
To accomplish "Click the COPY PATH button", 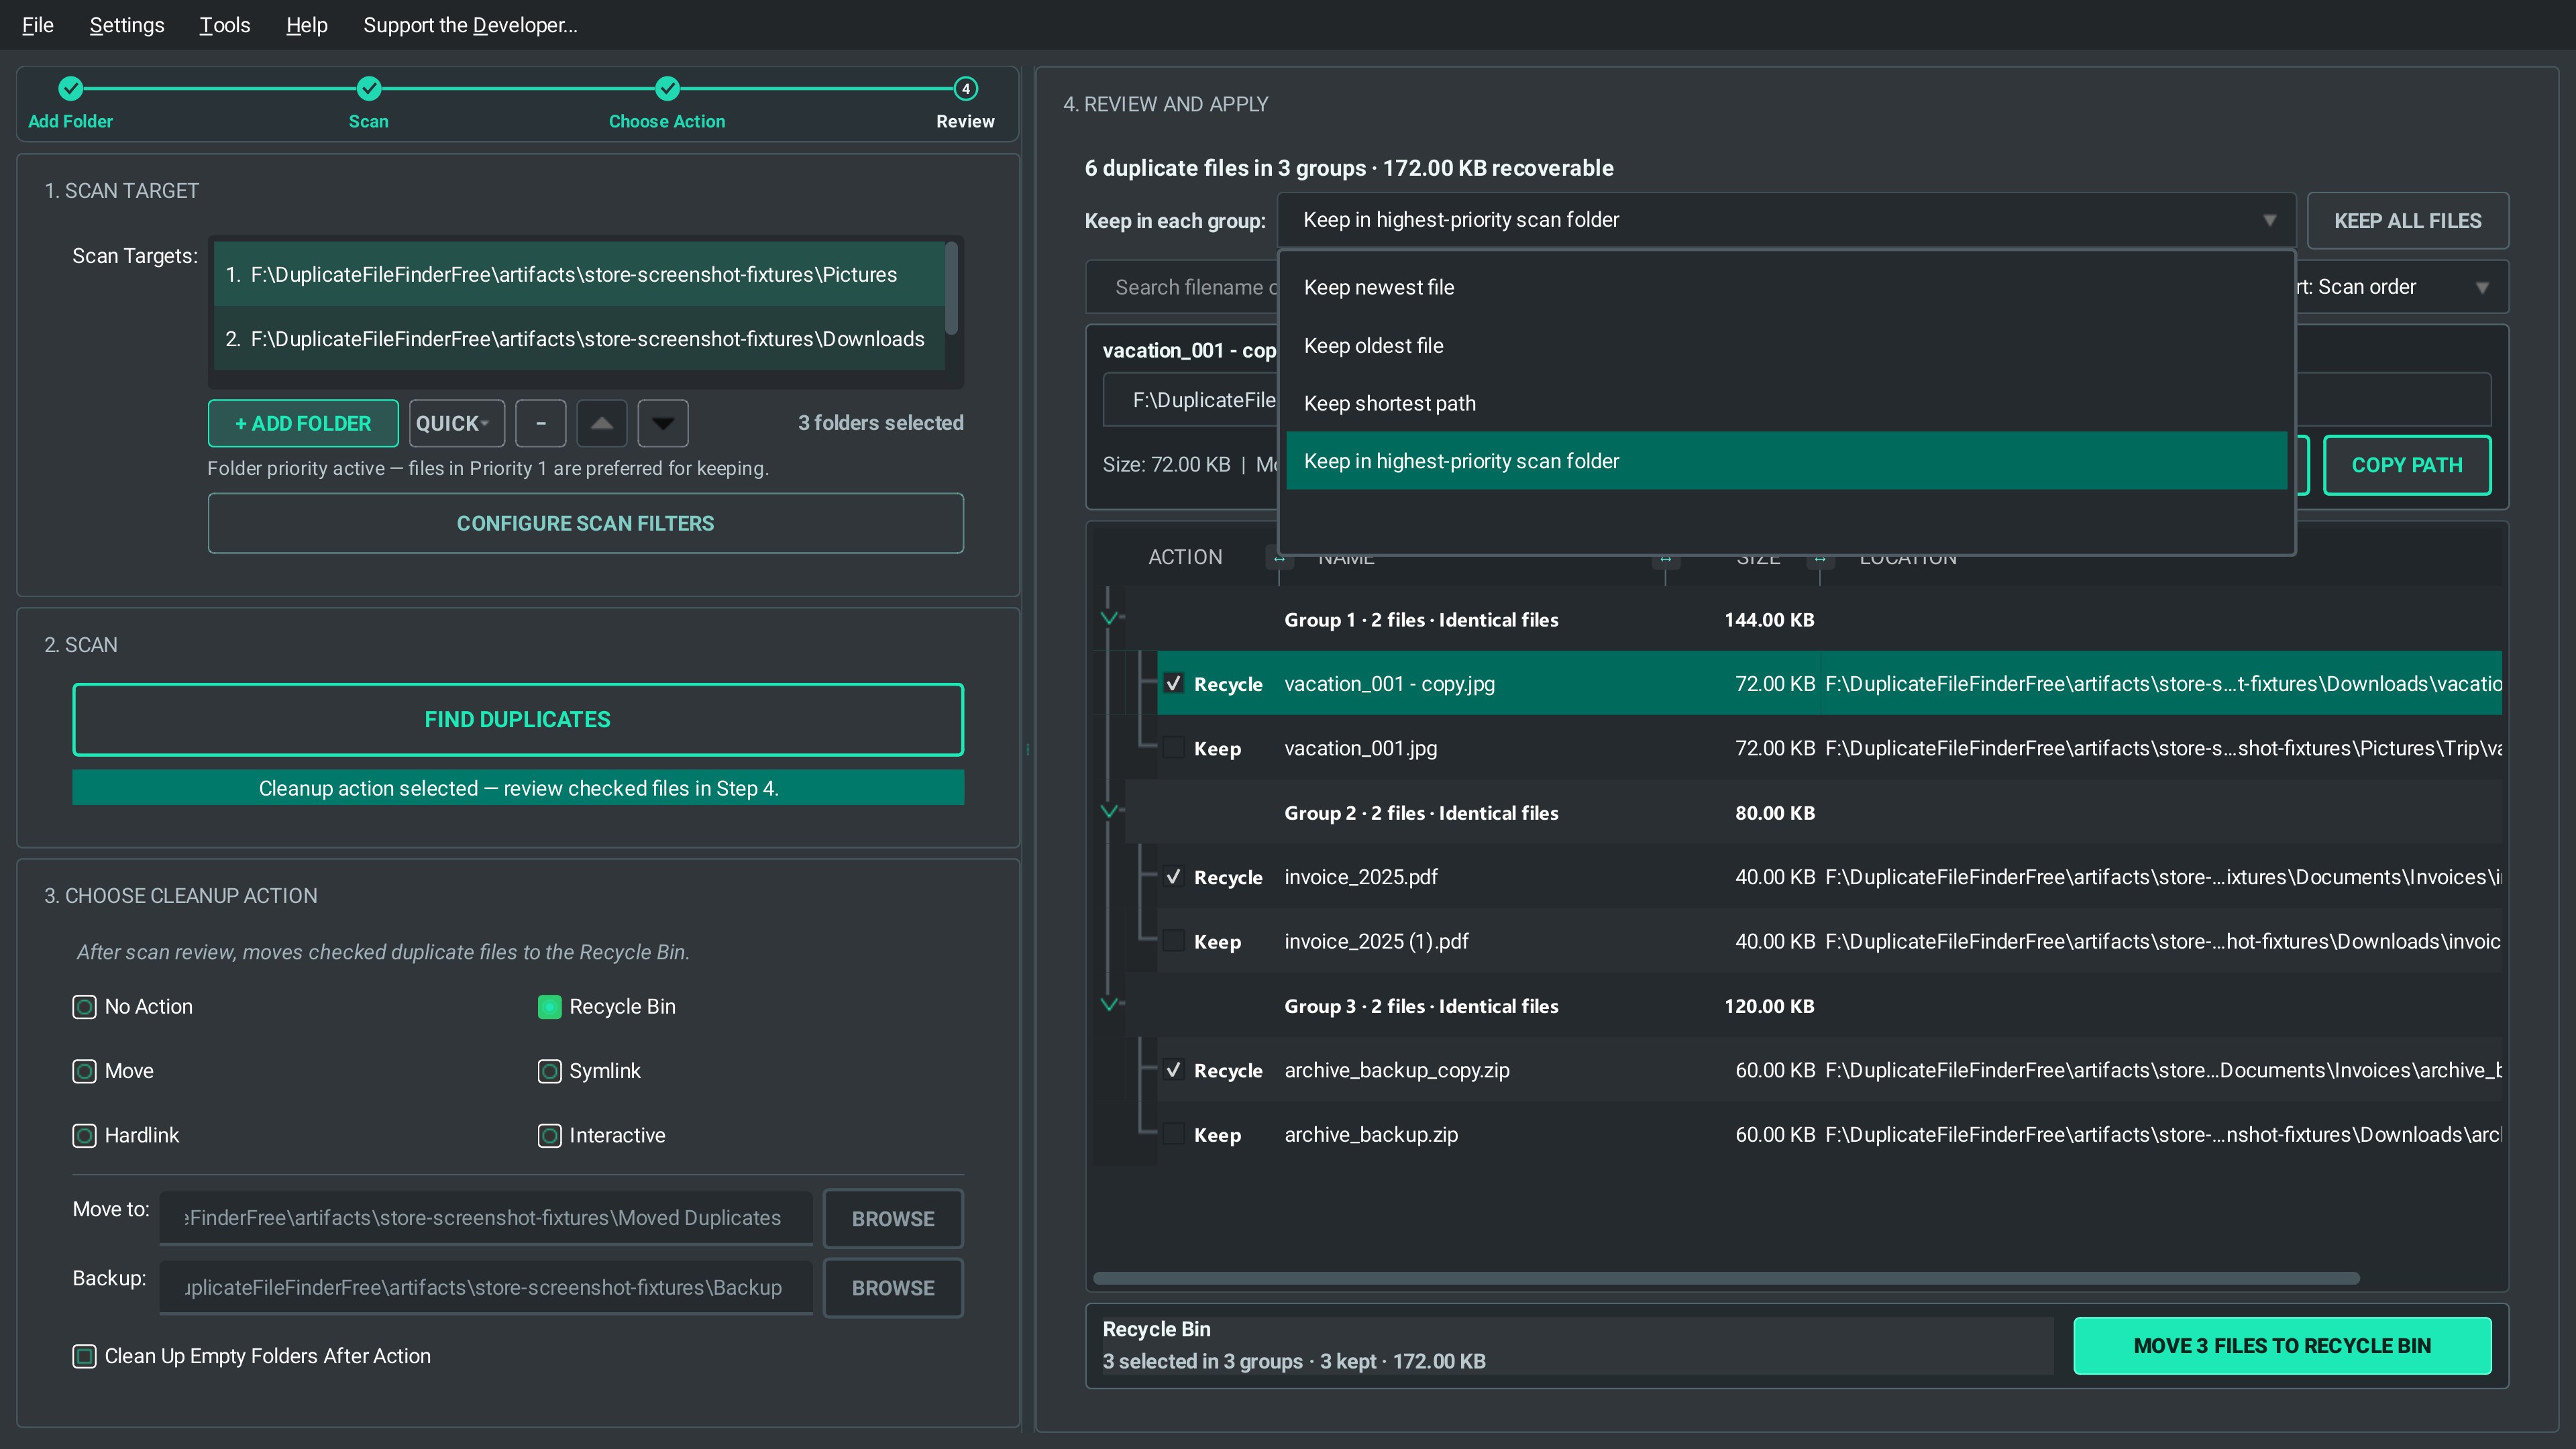I will 2406,465.
